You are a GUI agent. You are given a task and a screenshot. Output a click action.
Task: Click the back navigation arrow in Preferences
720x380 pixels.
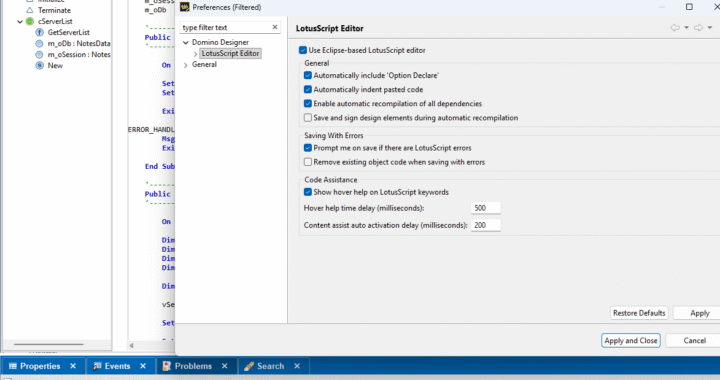[x=675, y=28]
